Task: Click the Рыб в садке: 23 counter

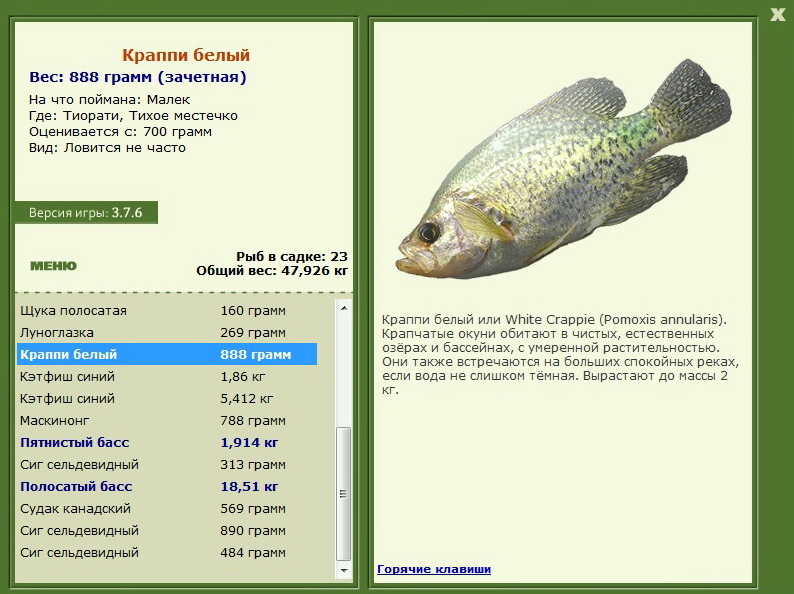Action: [x=292, y=256]
